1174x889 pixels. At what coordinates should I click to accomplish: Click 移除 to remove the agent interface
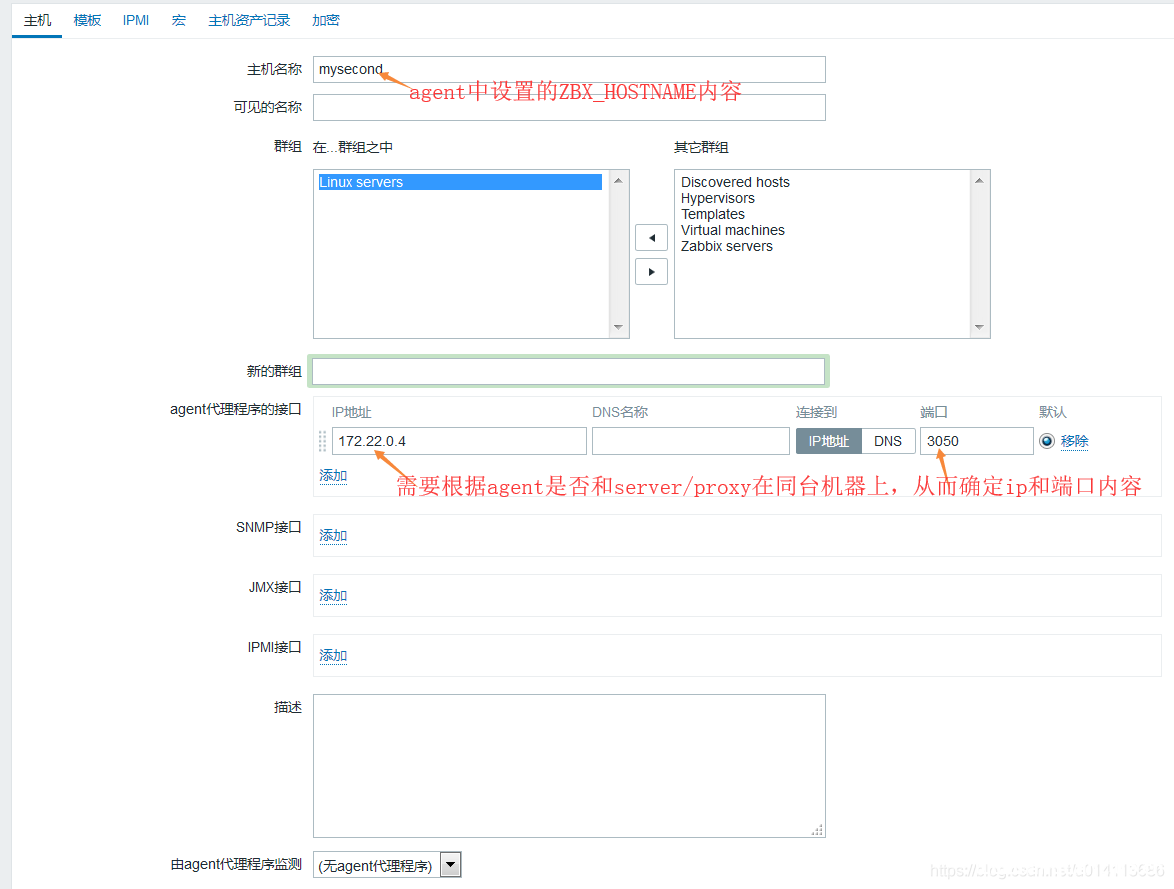point(1074,440)
